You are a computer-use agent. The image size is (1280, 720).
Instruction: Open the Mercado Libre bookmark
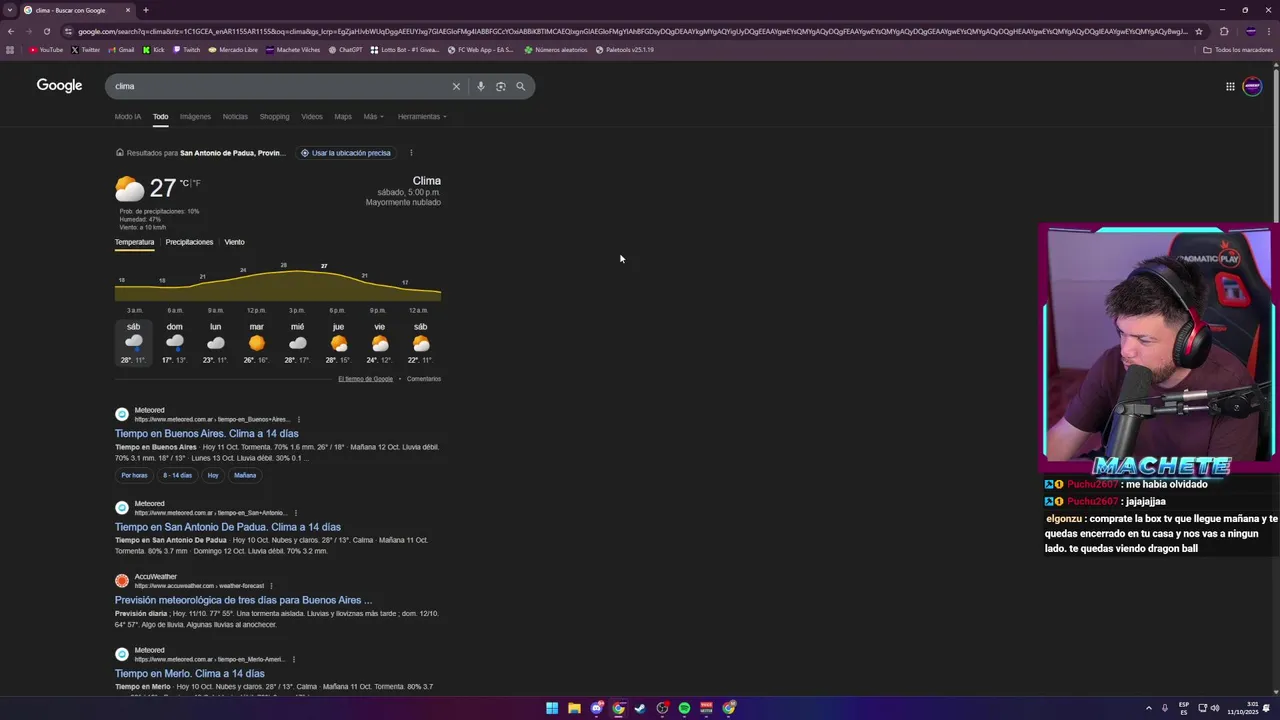click(x=233, y=49)
